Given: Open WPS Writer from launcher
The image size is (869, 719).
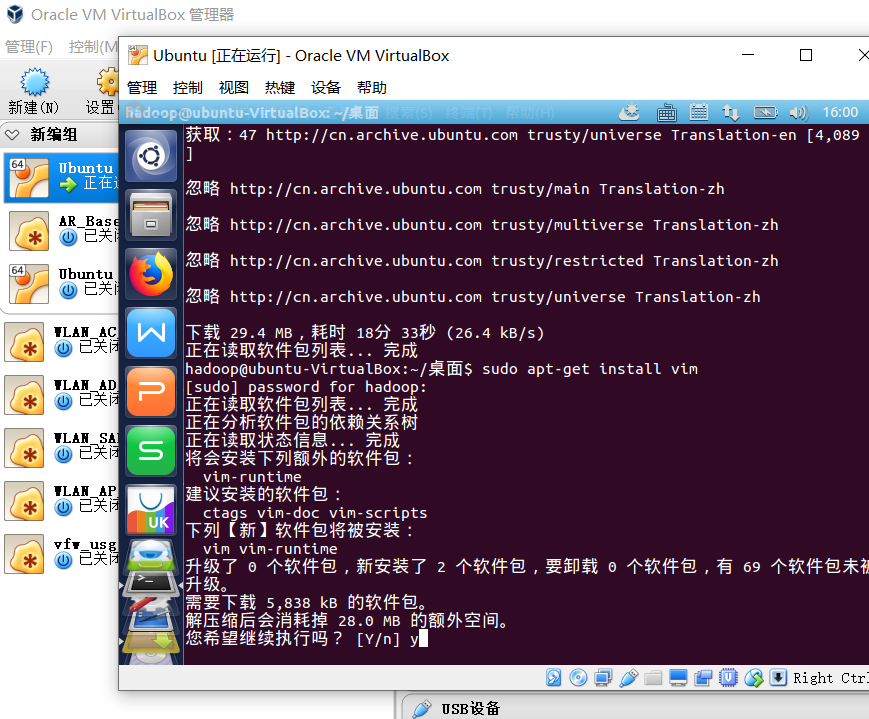Looking at the screenshot, I should (x=151, y=333).
